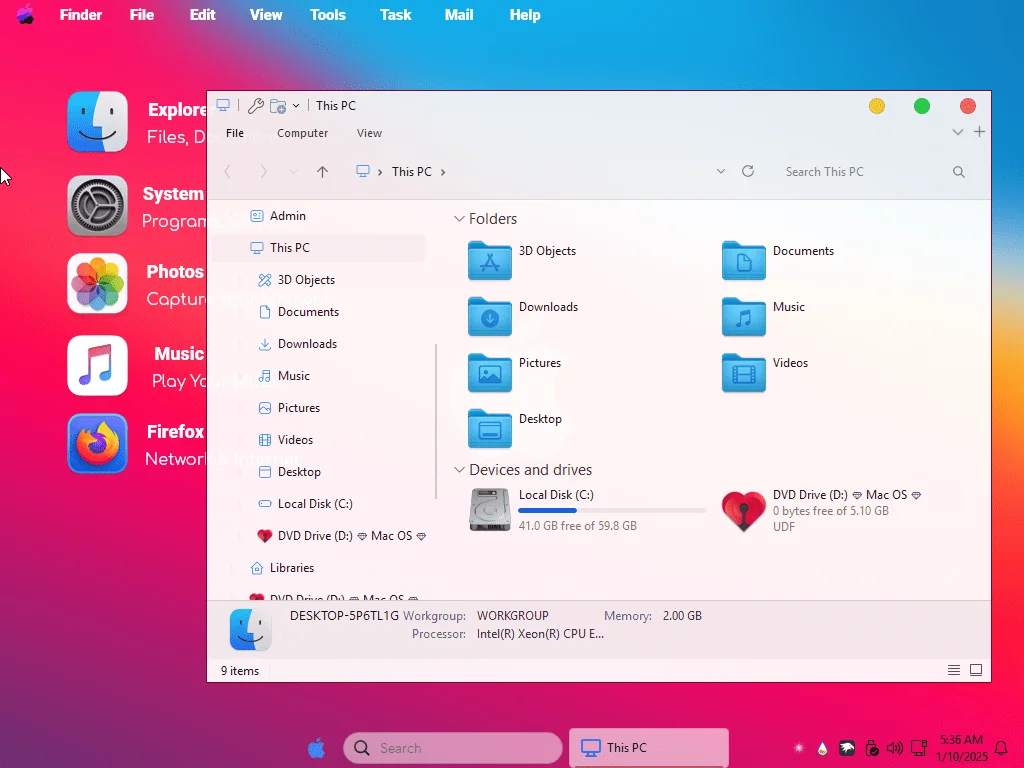Open the Tools menu in top bar
1024x768 pixels.
point(328,14)
